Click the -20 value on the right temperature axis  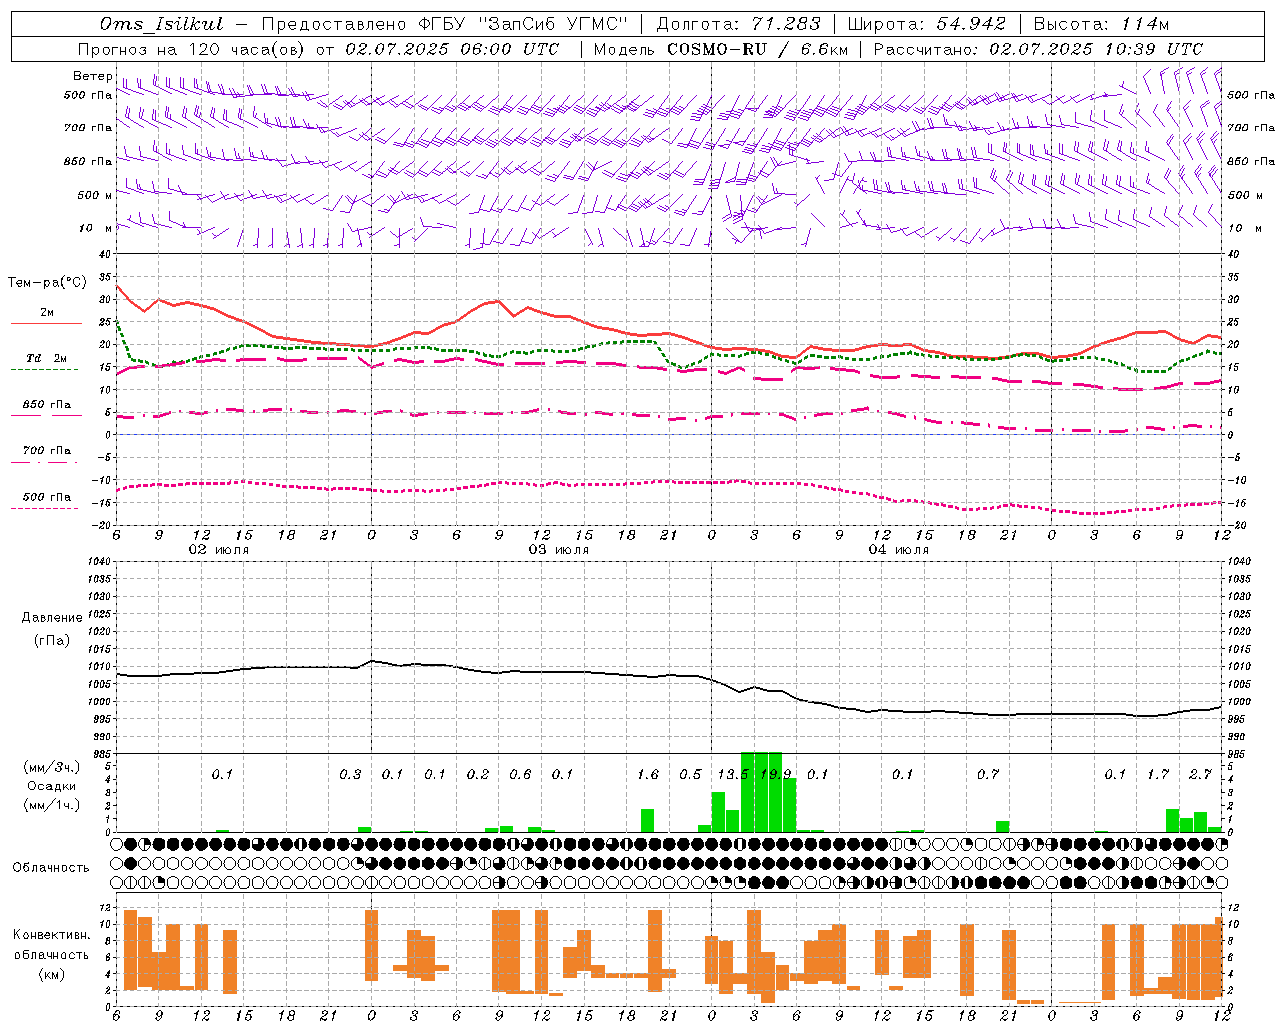pyautogui.click(x=1235, y=526)
